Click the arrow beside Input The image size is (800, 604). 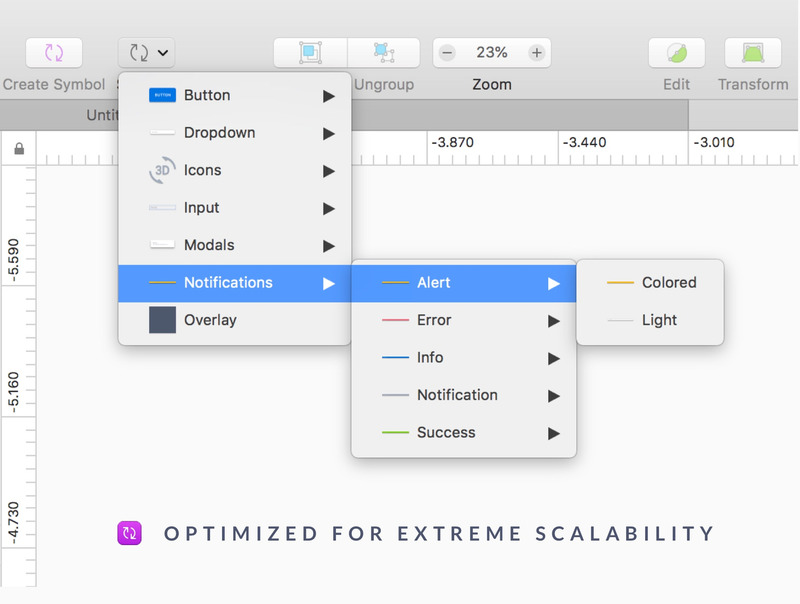point(329,209)
